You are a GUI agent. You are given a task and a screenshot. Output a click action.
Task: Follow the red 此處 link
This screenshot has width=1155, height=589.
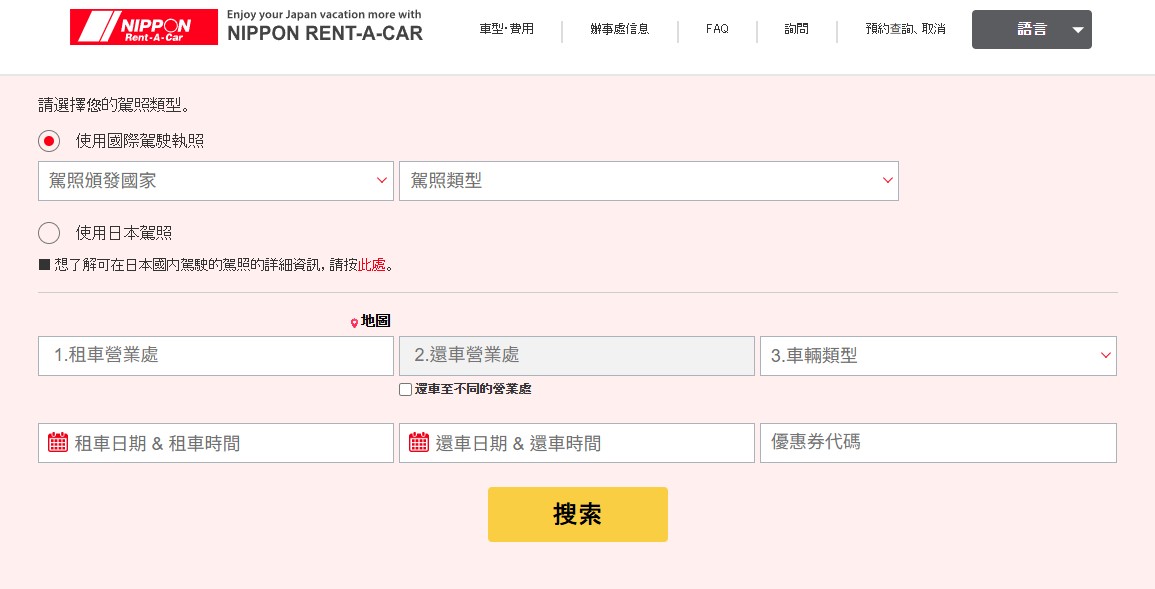pyautogui.click(x=372, y=265)
